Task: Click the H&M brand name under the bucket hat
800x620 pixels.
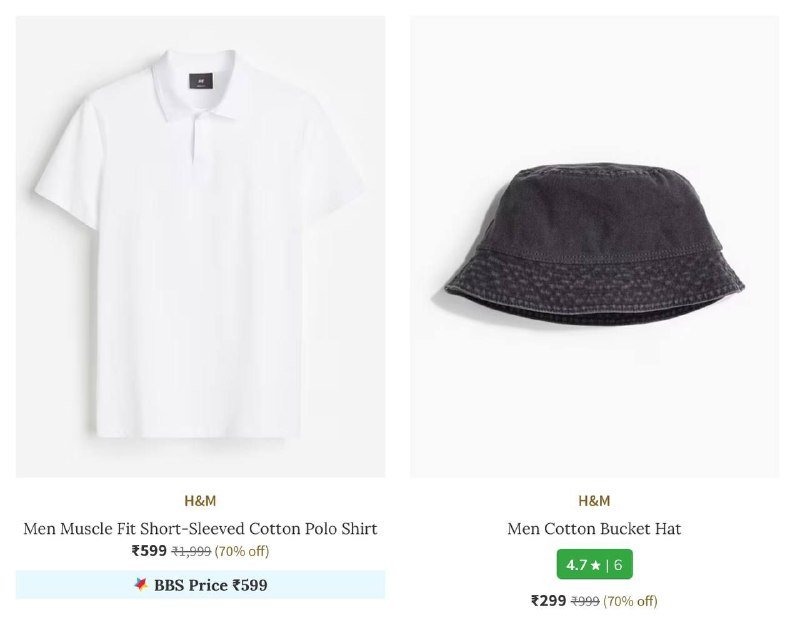Action: click(x=594, y=501)
